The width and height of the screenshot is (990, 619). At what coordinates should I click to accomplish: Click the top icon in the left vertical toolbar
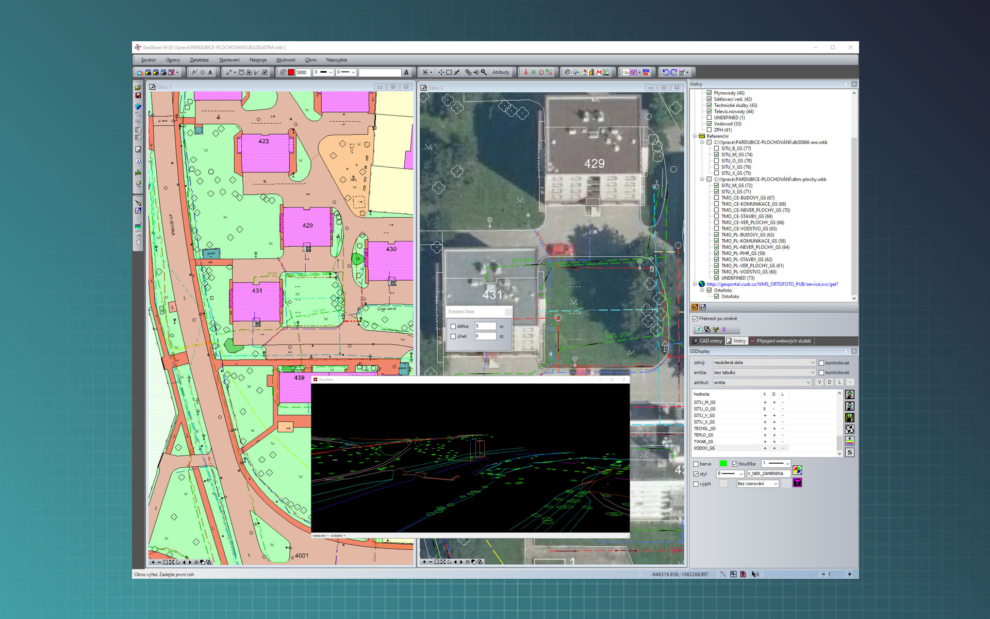point(138,87)
